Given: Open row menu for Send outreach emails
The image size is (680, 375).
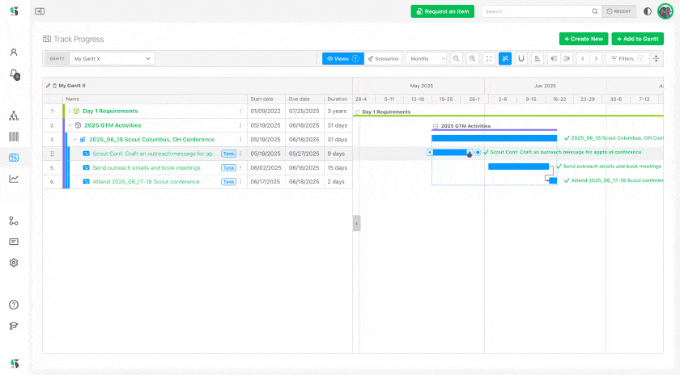Looking at the screenshot, I should pos(240,168).
